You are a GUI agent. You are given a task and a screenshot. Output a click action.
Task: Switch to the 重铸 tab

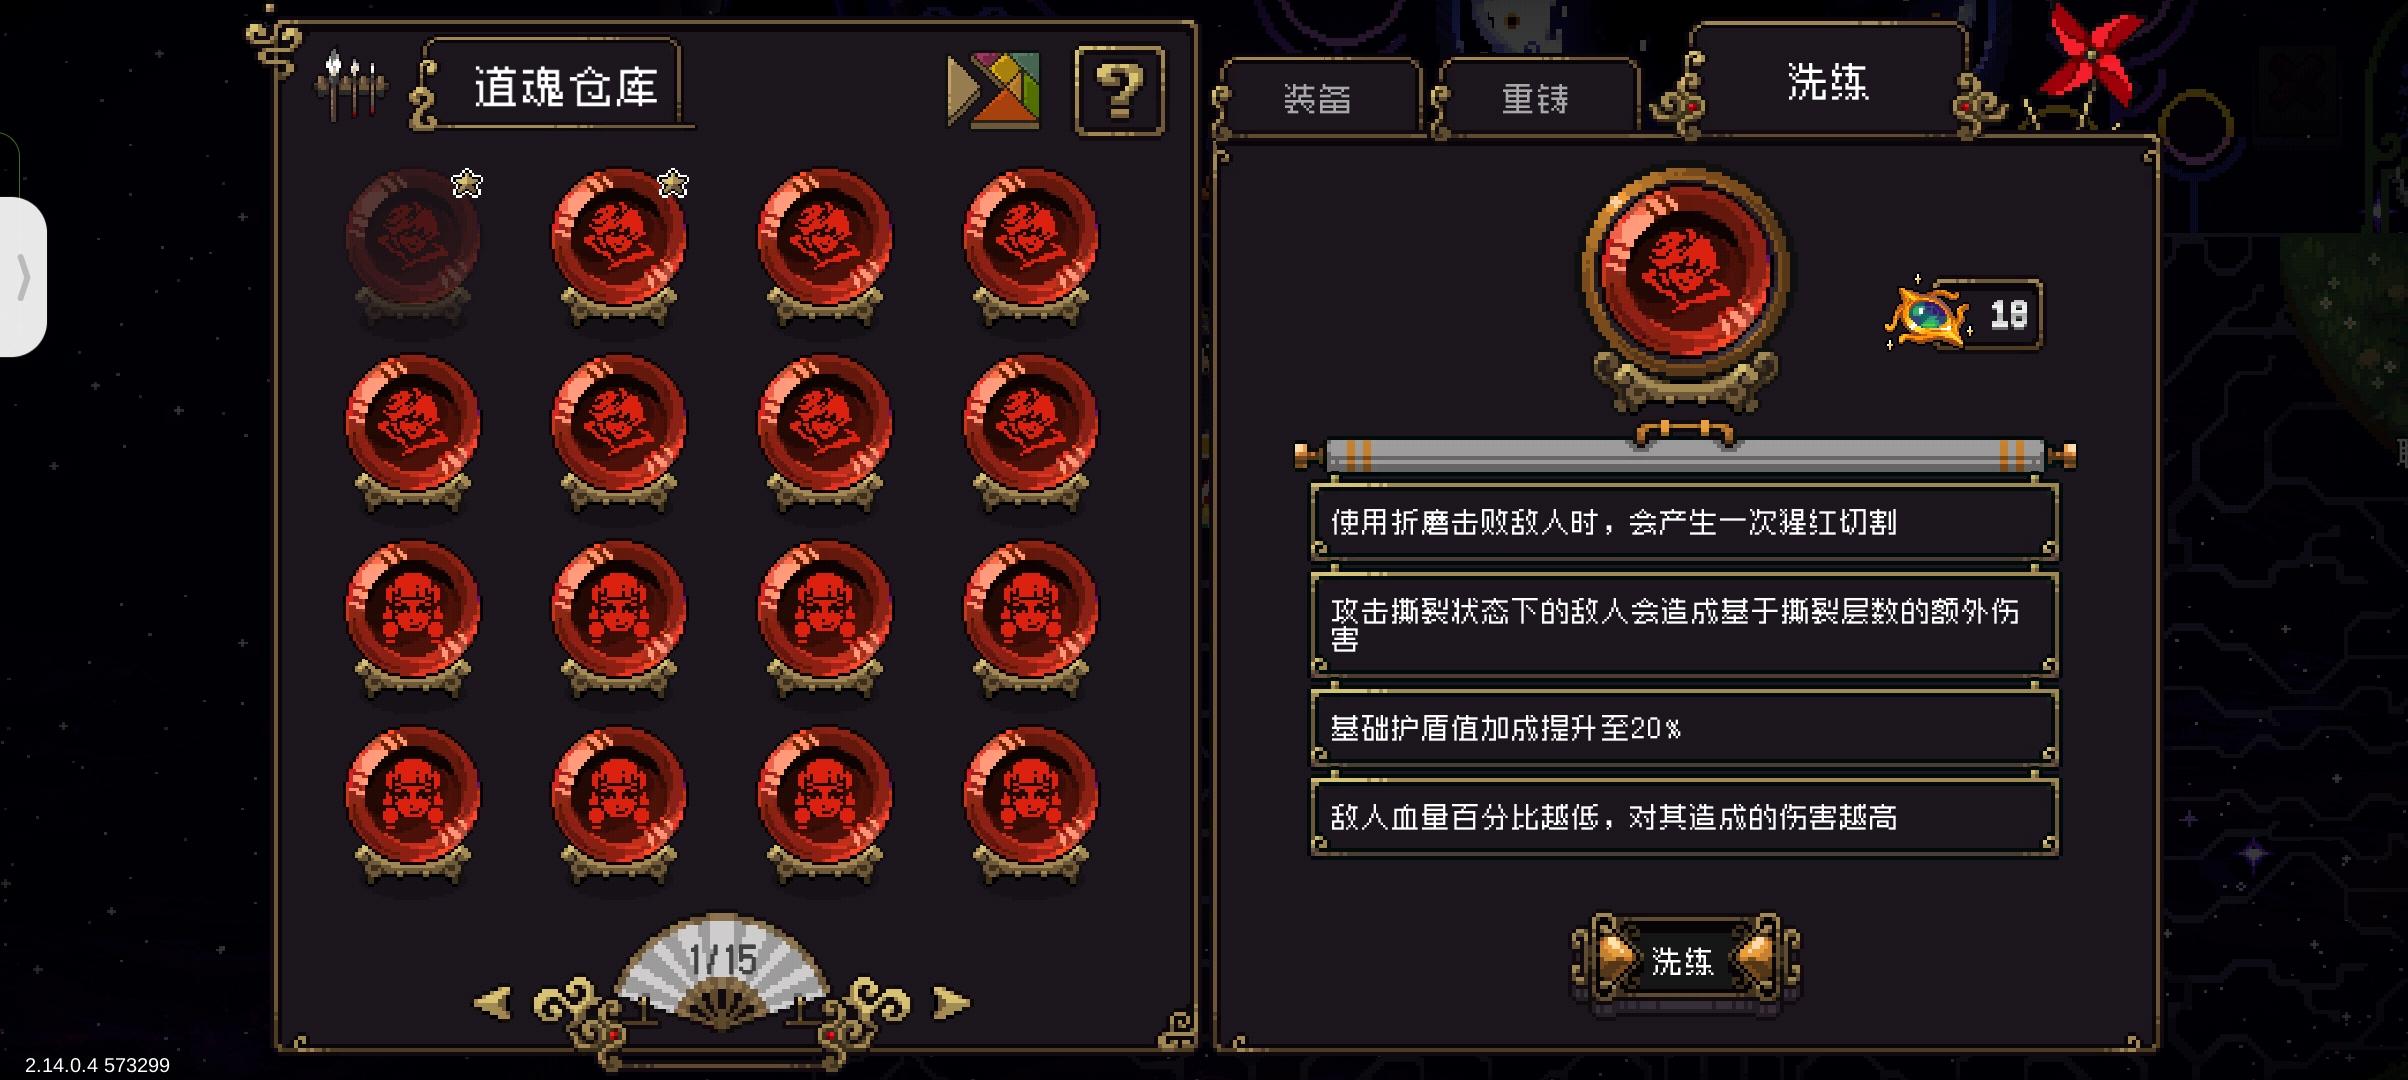(x=1535, y=98)
